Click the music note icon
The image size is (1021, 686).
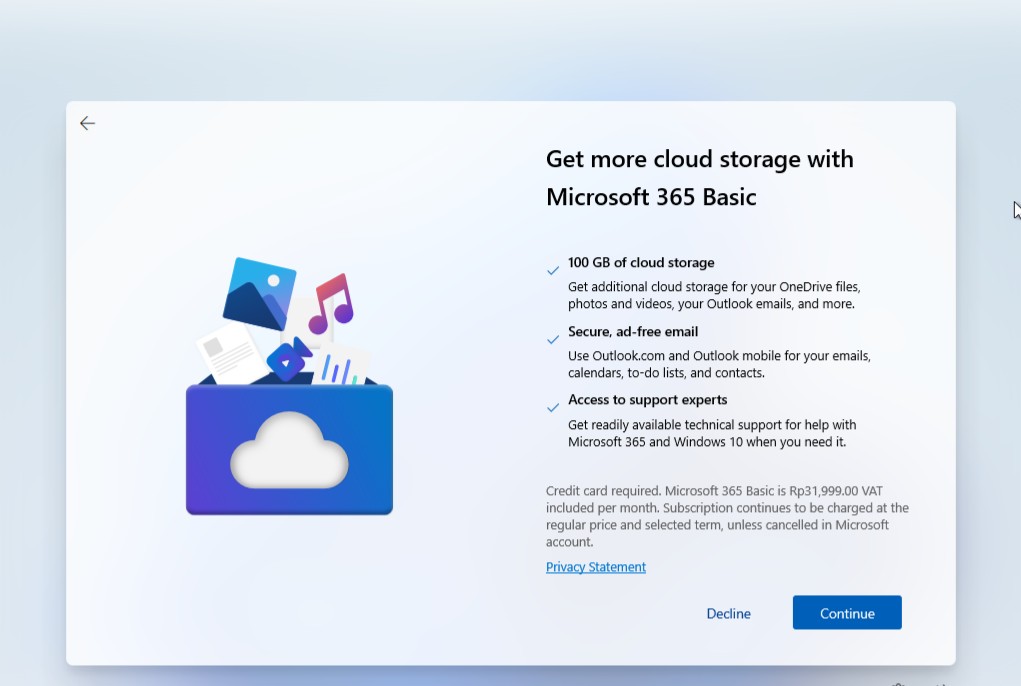pyautogui.click(x=330, y=304)
